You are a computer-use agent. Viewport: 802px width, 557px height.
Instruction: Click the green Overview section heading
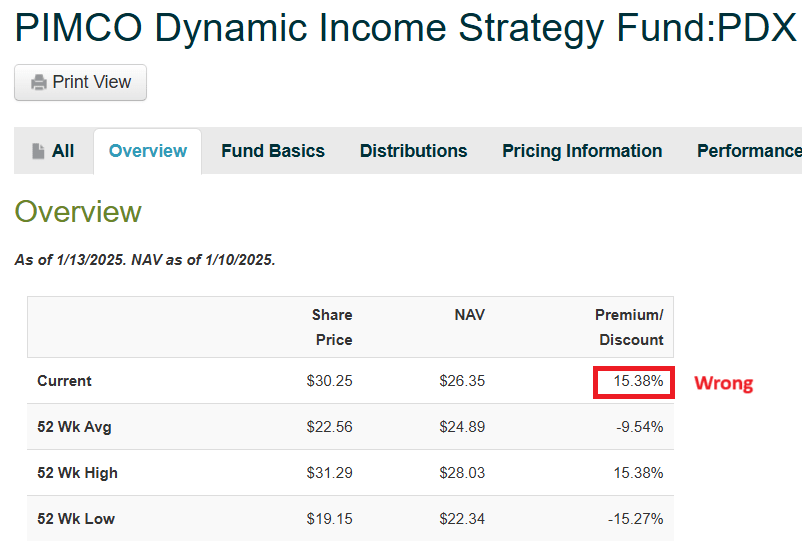coord(78,212)
